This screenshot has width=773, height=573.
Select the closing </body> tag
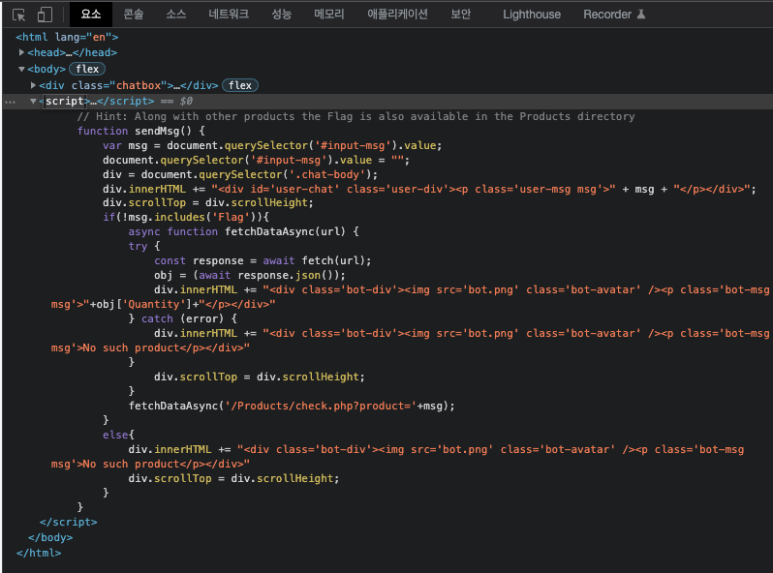click(50, 537)
